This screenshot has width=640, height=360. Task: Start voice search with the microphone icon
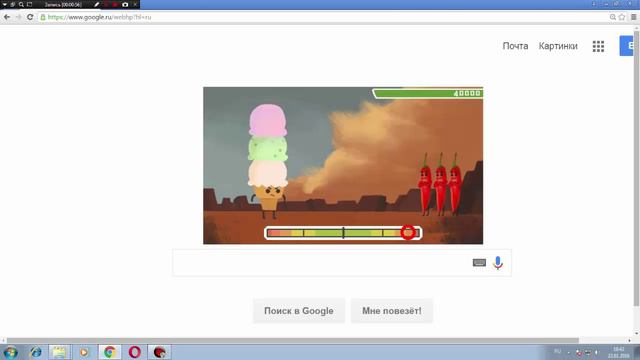pyautogui.click(x=498, y=263)
